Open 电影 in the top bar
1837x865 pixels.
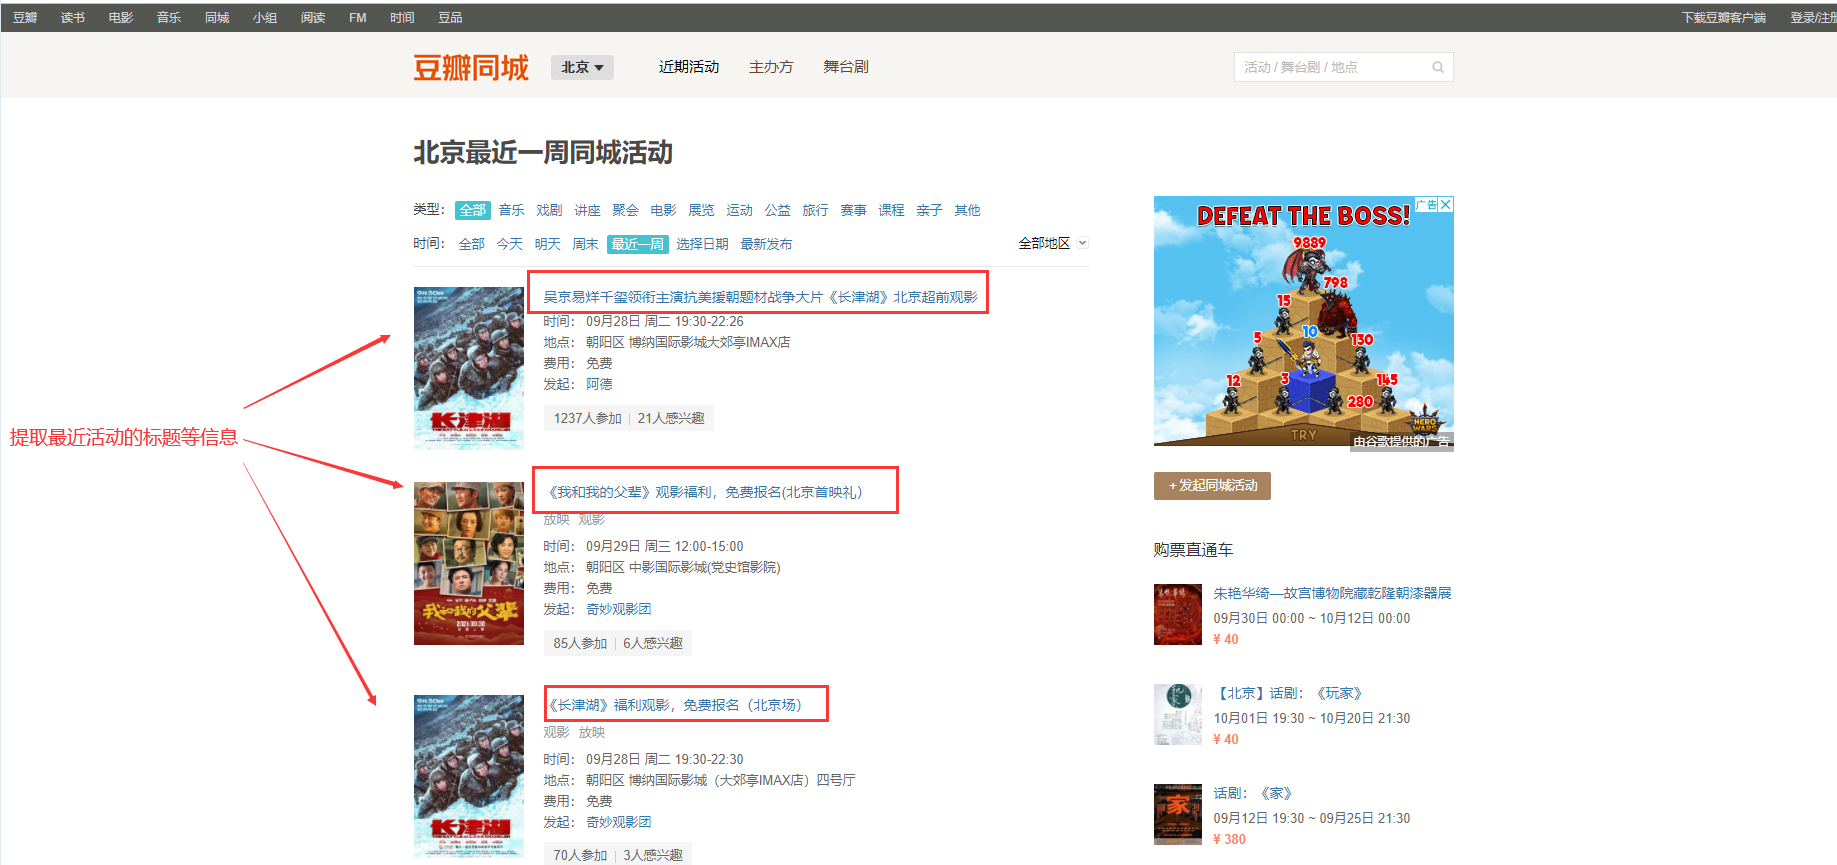point(121,18)
